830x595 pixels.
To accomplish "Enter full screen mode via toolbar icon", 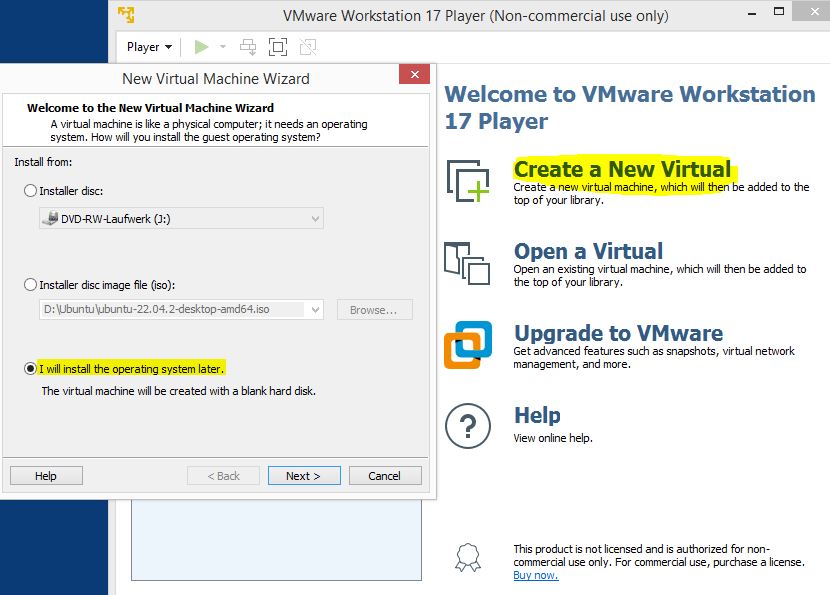I will pos(278,47).
